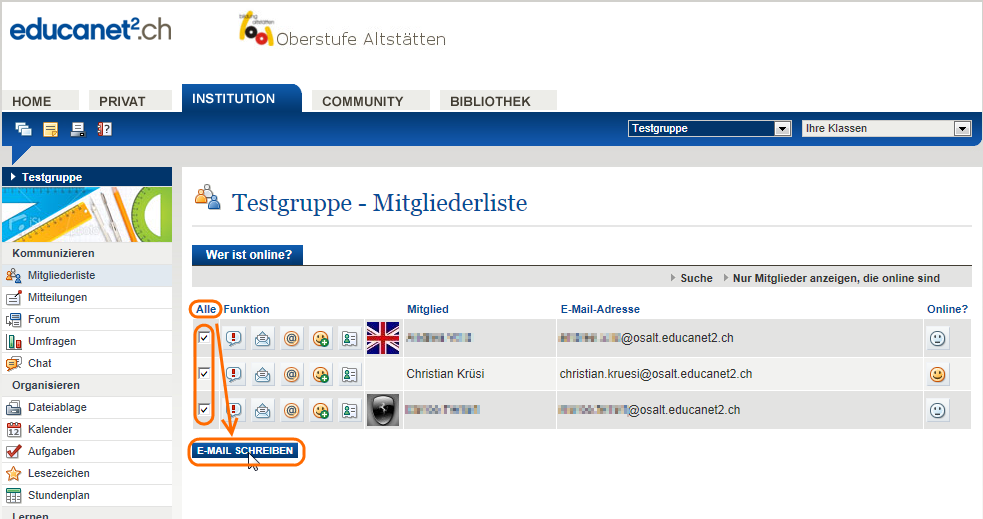Screen dimensions: 983x519
Task: Toggle the first member row checkbox
Action: tap(204, 338)
